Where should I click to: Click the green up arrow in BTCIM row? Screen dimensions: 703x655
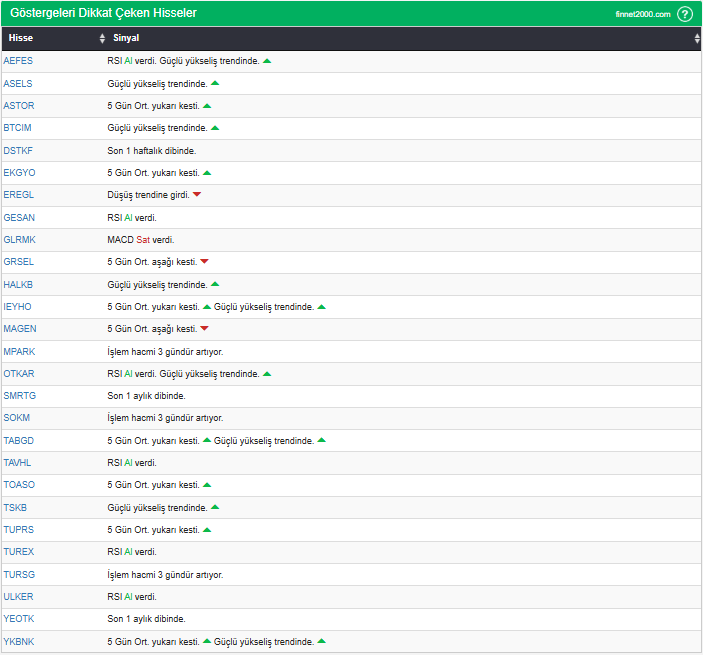coord(215,128)
